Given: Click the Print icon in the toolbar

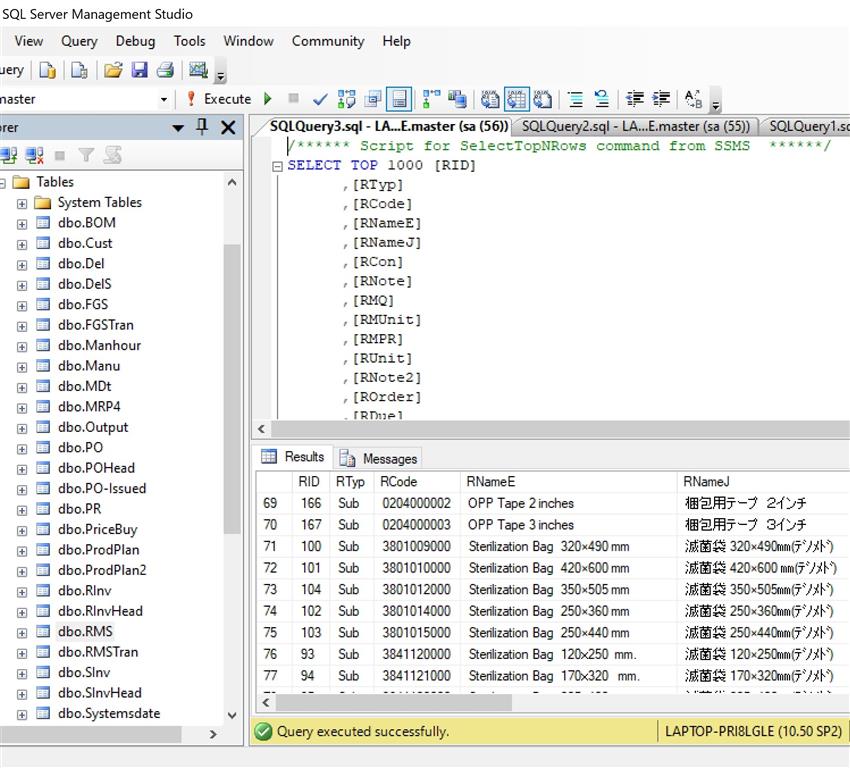Looking at the screenshot, I should [x=165, y=70].
